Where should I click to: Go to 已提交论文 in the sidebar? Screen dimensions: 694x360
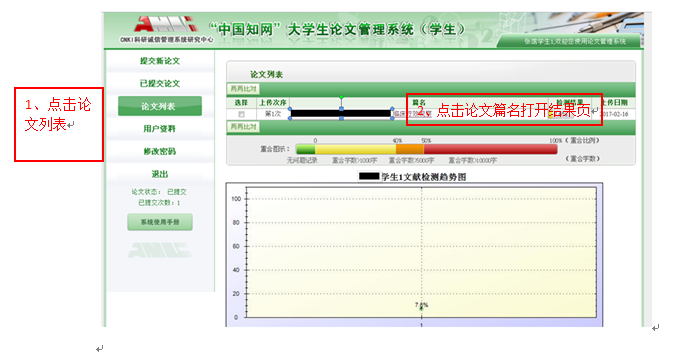click(x=160, y=84)
